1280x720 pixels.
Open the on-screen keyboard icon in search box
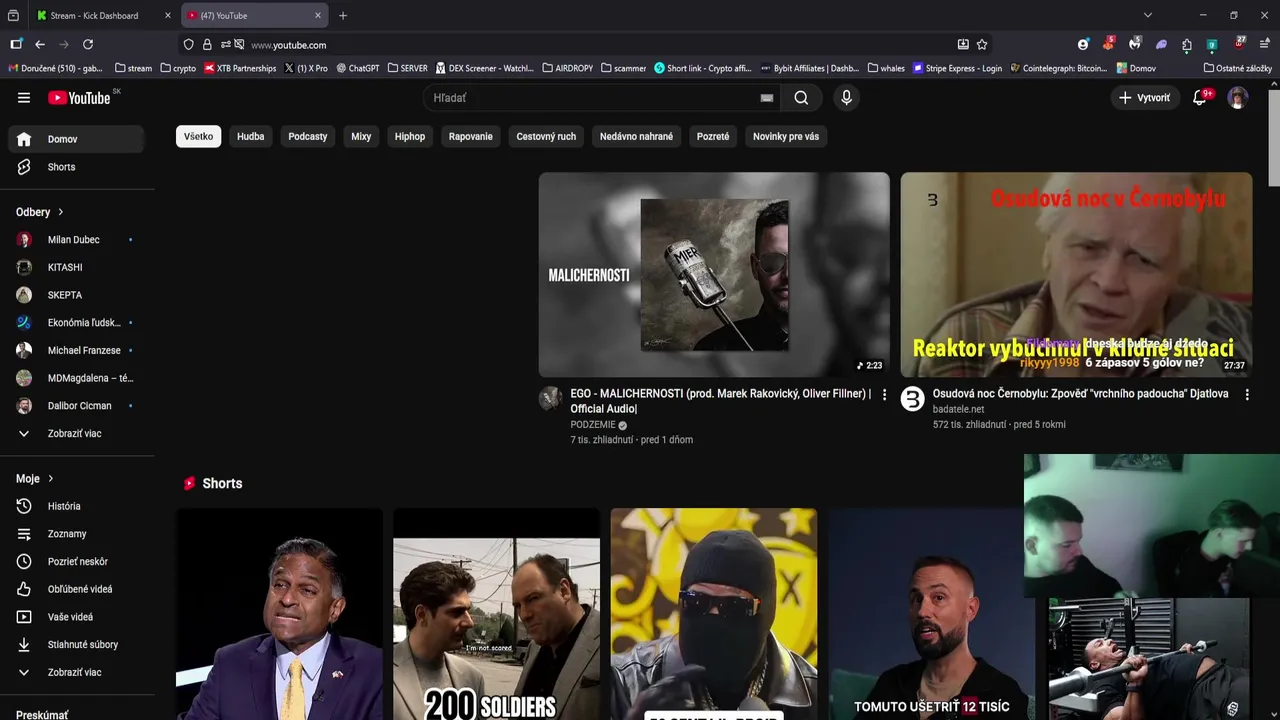tap(767, 98)
